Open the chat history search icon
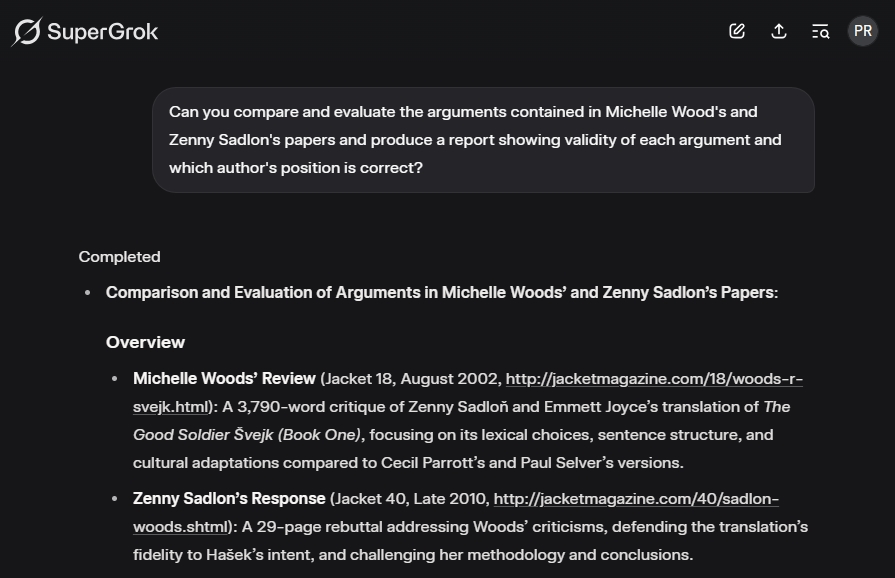Screen dimensions: 895x578 pos(821,31)
